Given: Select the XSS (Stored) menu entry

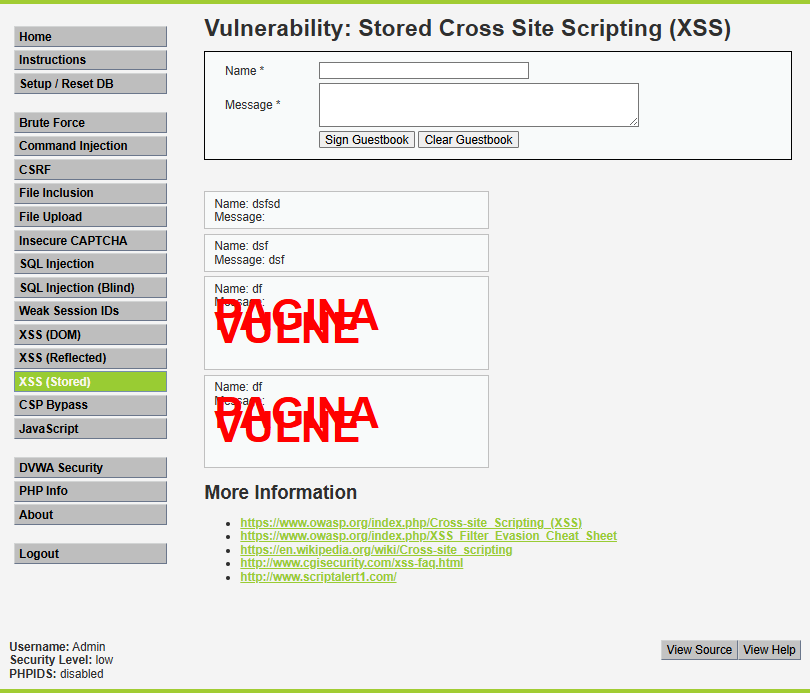Looking at the screenshot, I should pyautogui.click(x=90, y=382).
